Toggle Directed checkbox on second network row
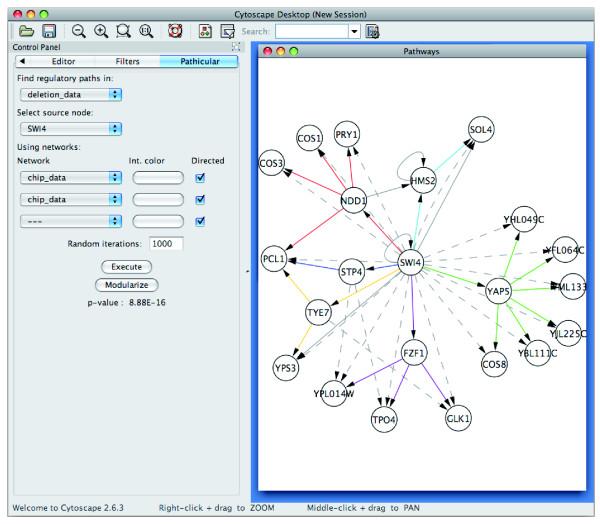600x524 pixels. point(201,199)
